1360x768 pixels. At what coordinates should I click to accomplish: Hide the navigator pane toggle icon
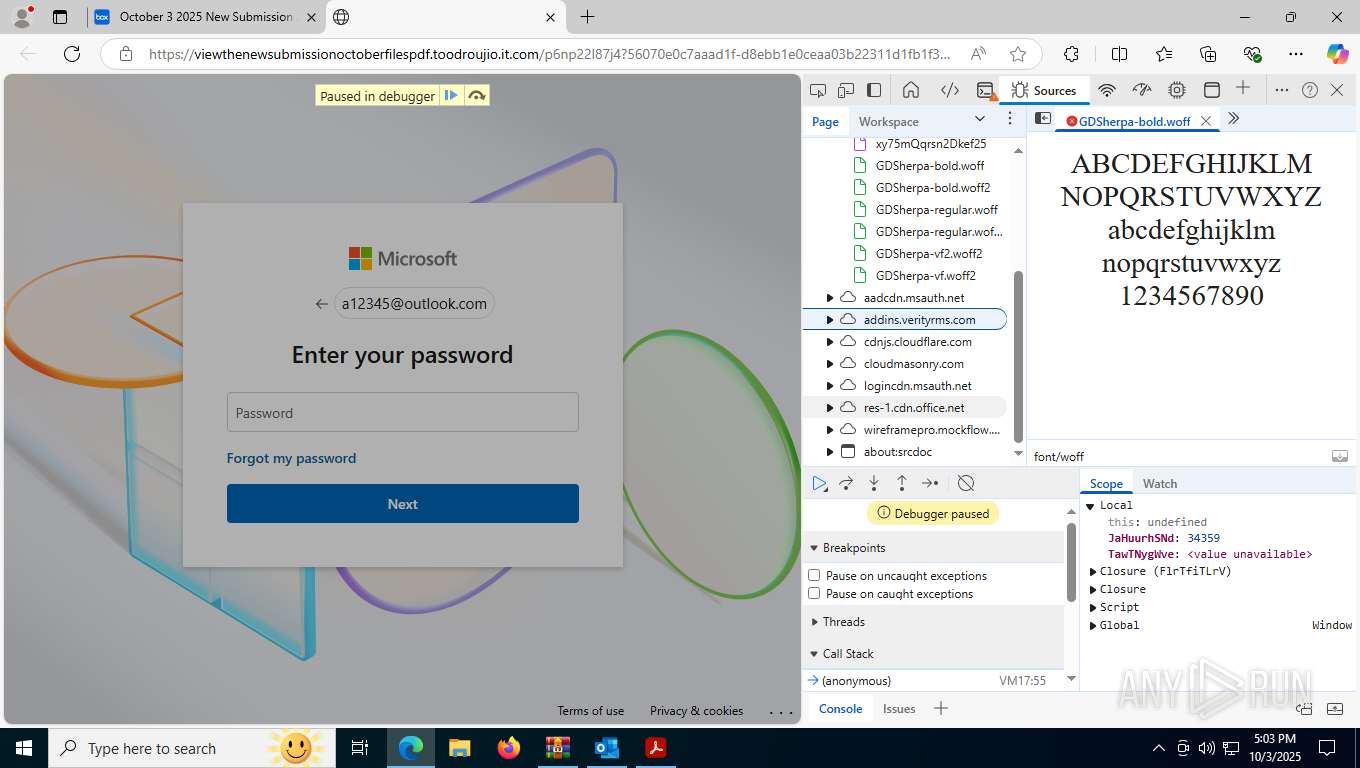pos(1043,118)
